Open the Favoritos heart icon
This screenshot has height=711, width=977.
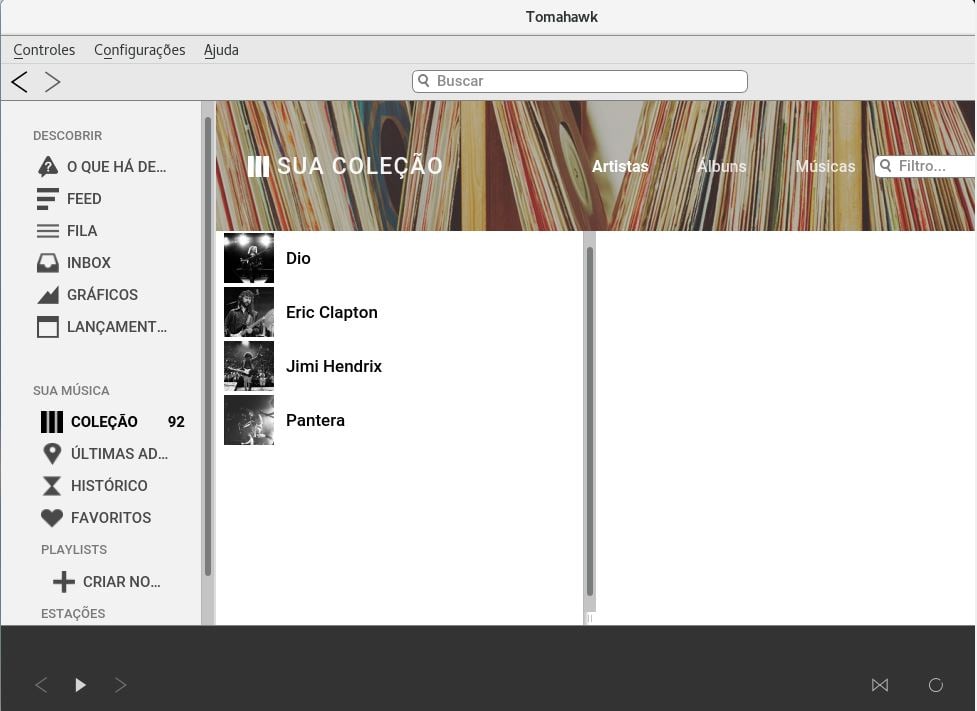pos(52,518)
